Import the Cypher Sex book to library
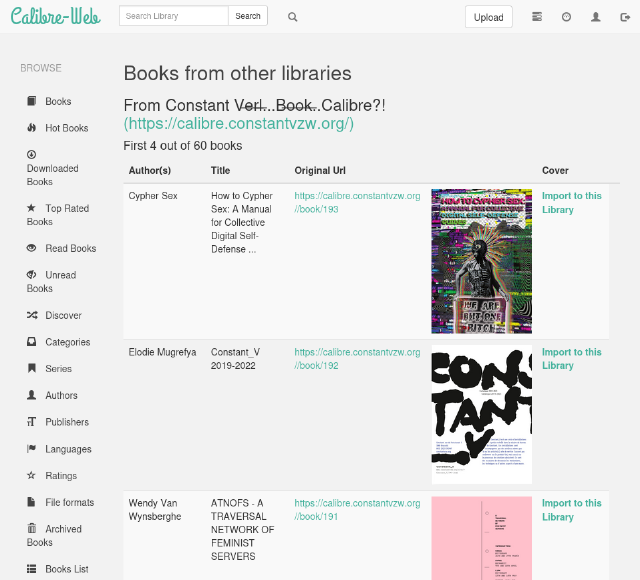This screenshot has width=640, height=580. (x=571, y=203)
